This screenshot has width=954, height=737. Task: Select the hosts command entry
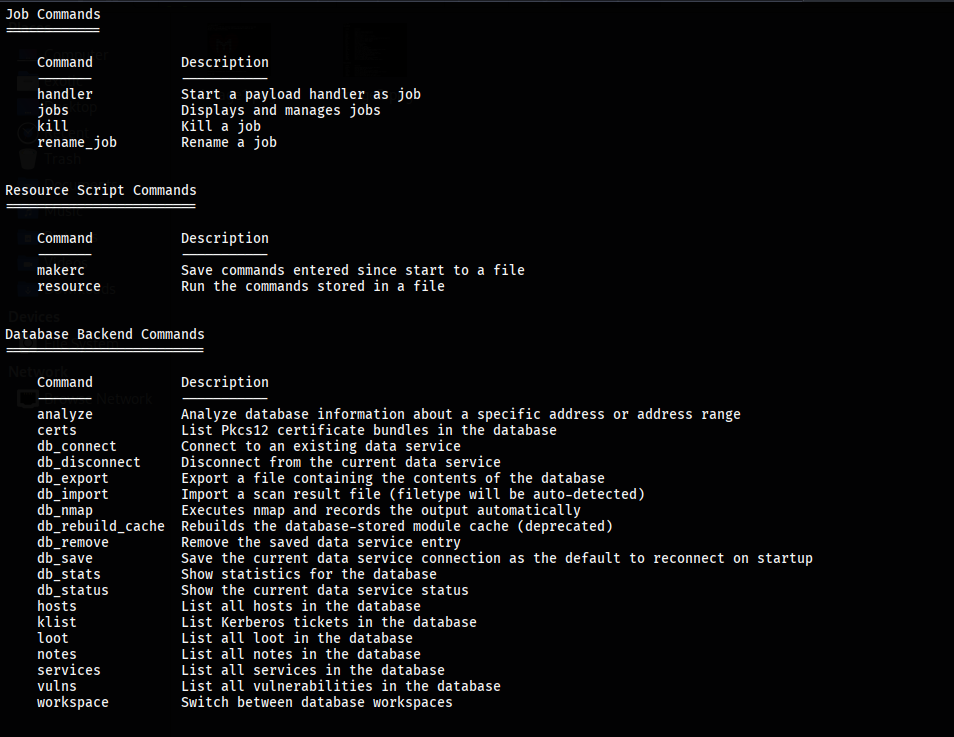57,606
